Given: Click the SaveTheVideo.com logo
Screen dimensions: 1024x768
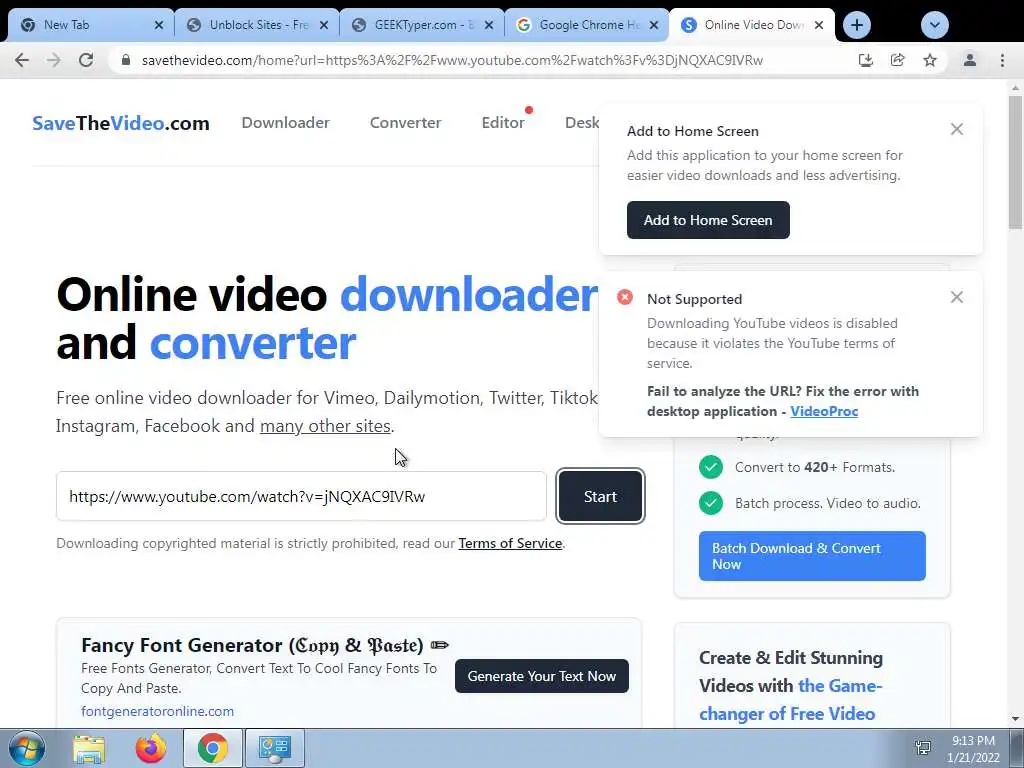Looking at the screenshot, I should [121, 123].
